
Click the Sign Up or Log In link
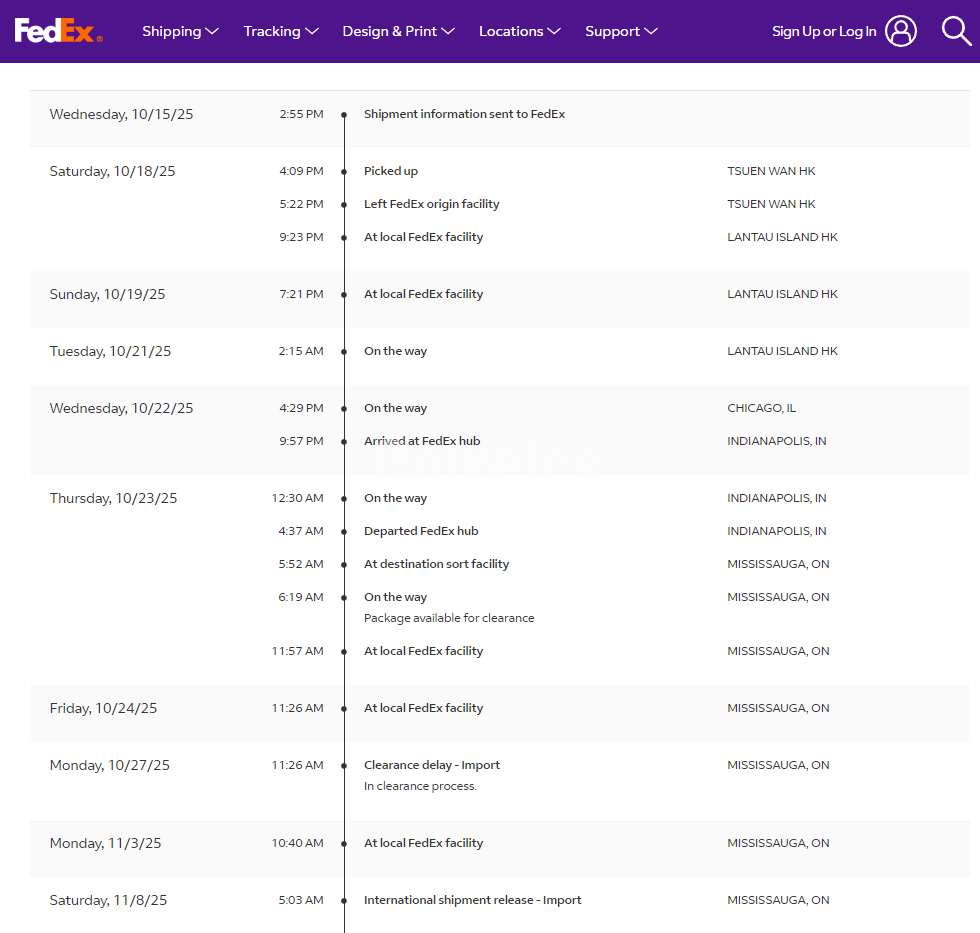coord(824,31)
